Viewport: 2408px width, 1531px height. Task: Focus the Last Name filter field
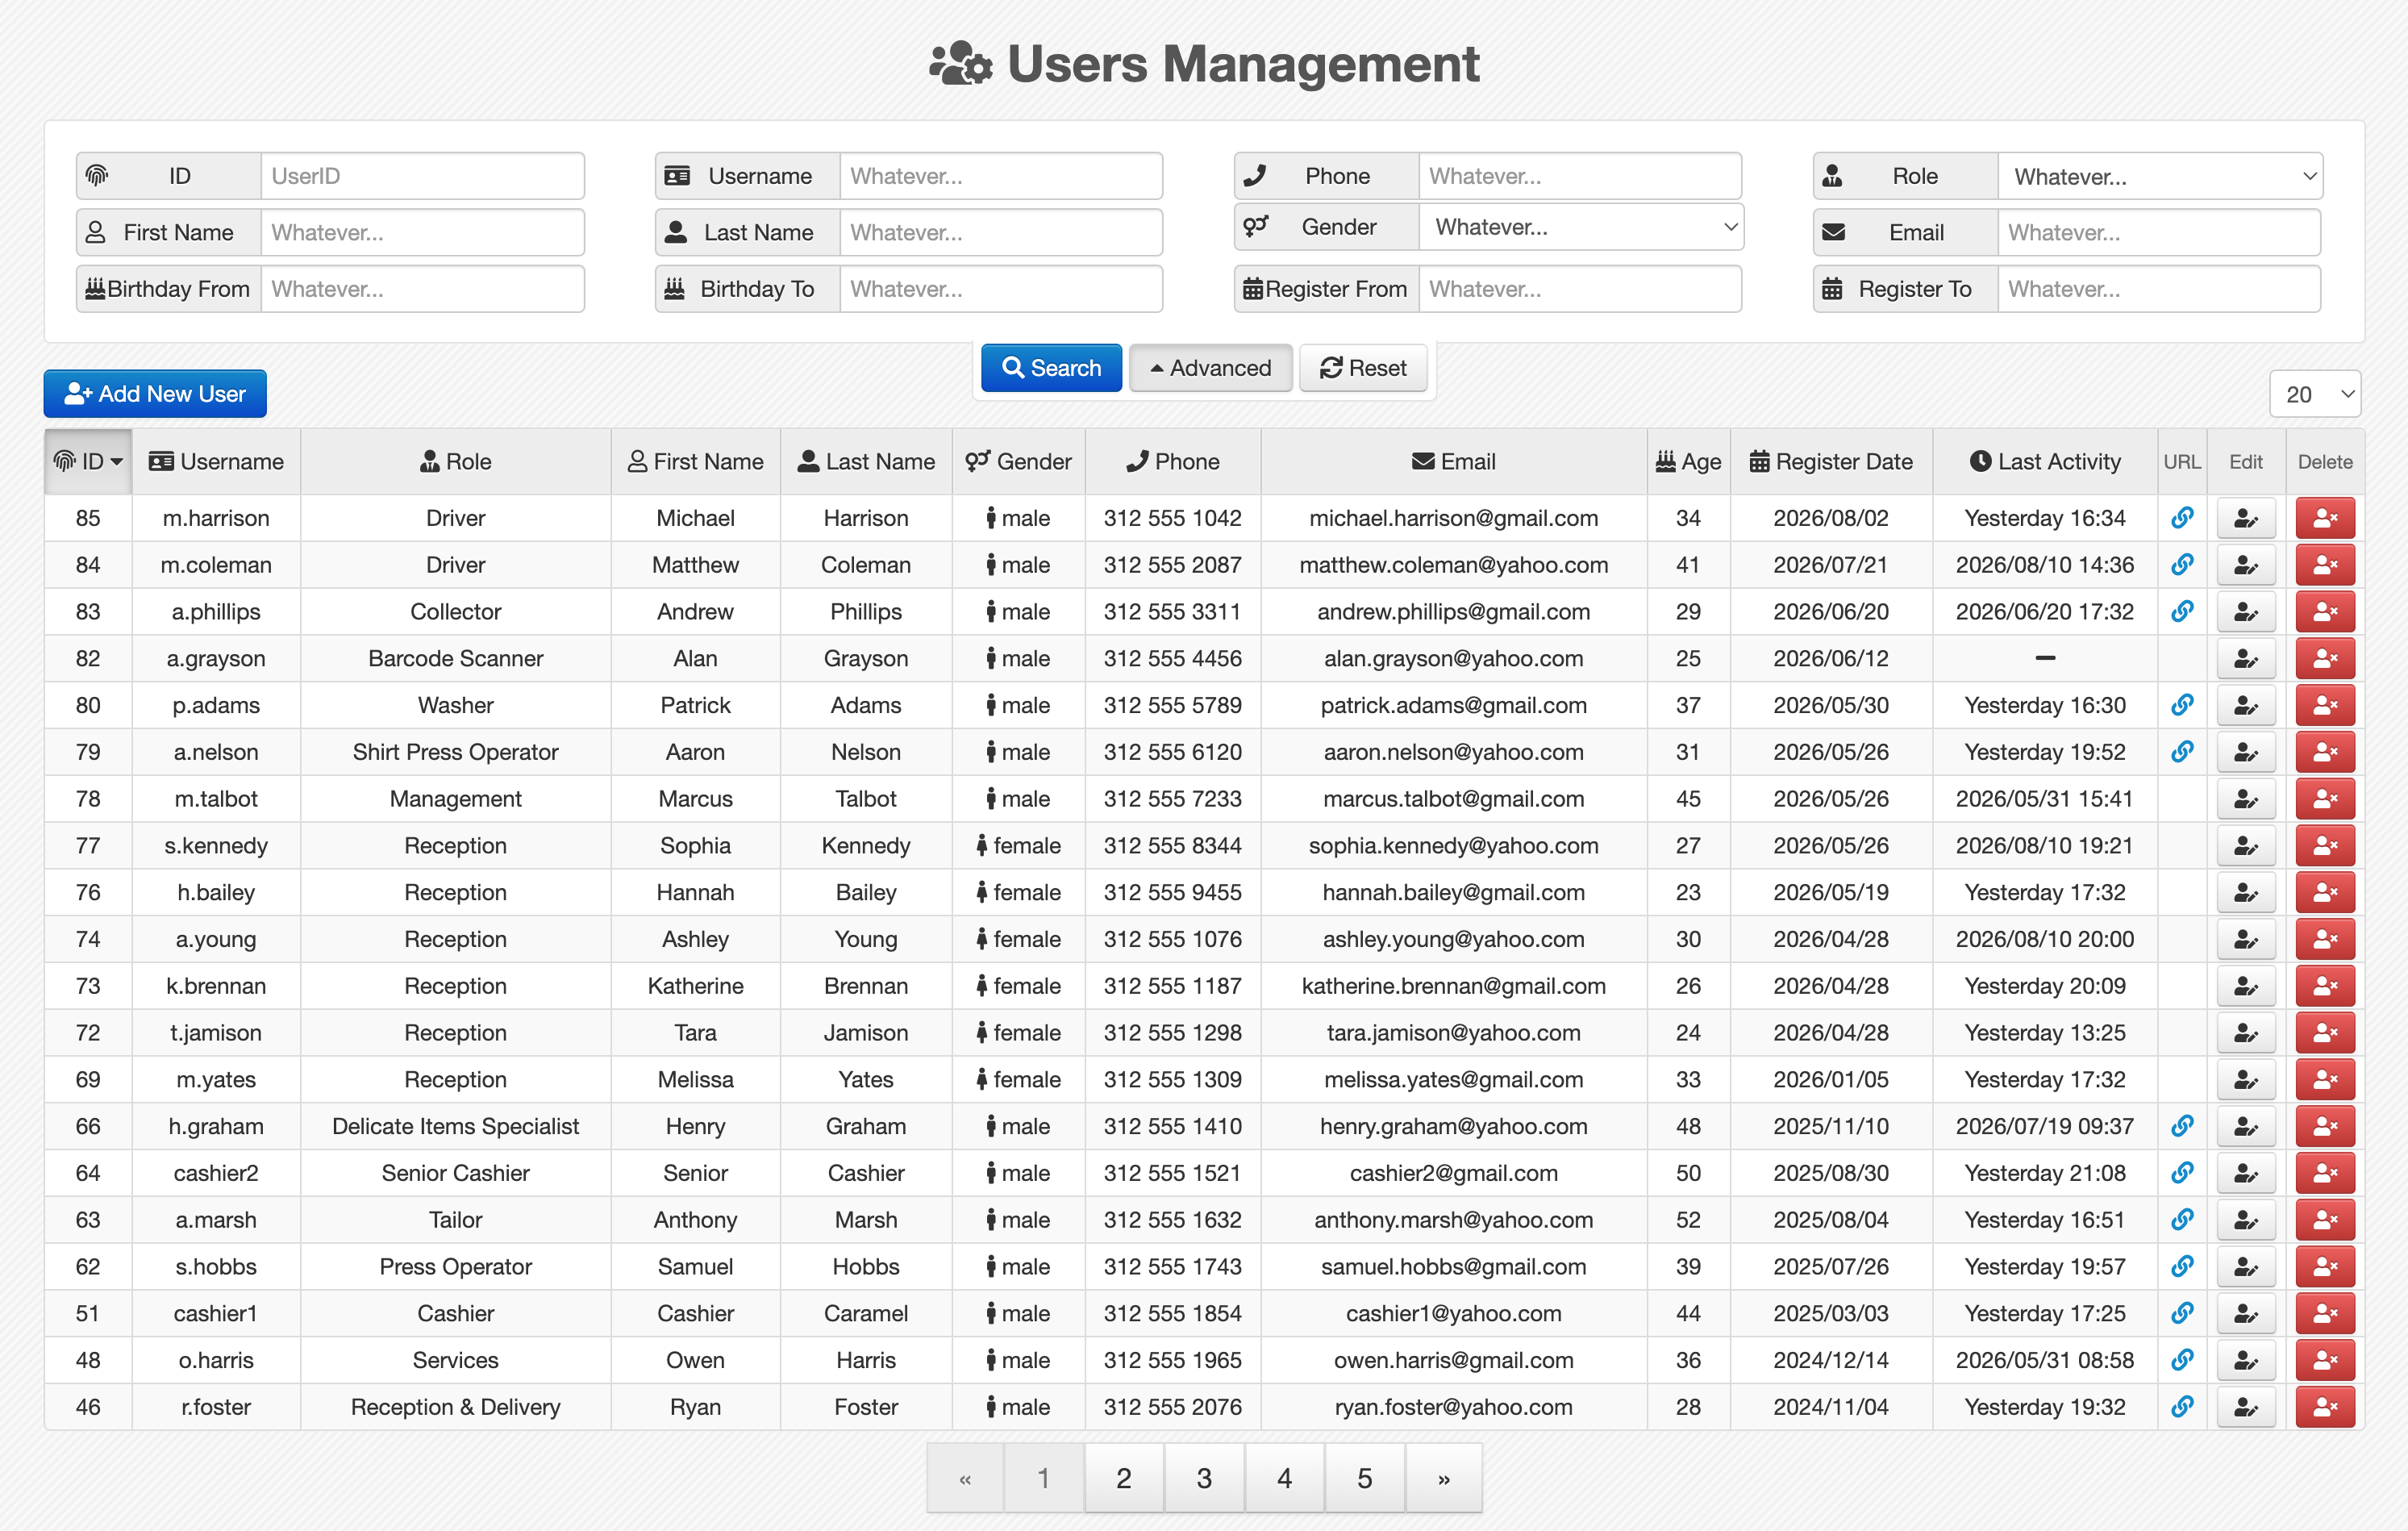pyautogui.click(x=1001, y=232)
